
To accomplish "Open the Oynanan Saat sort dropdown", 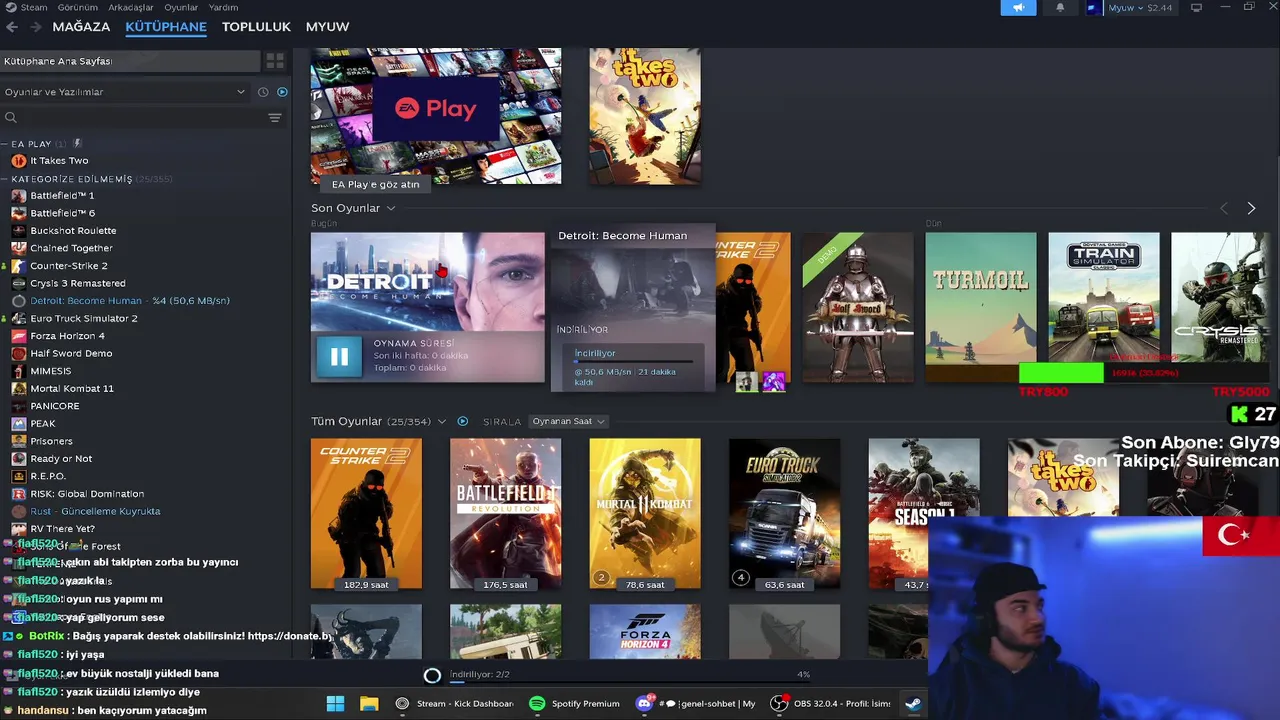I will 569,421.
